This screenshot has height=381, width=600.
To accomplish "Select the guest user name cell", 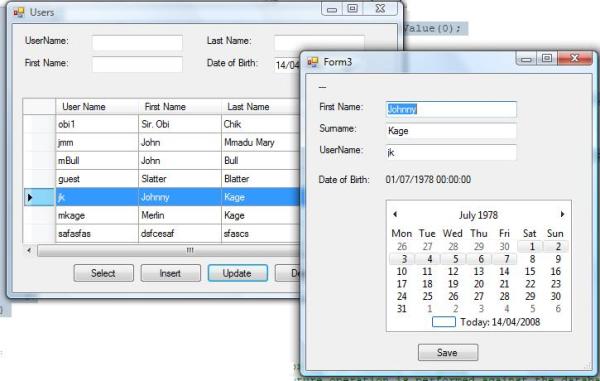I will pyautogui.click(x=97, y=179).
